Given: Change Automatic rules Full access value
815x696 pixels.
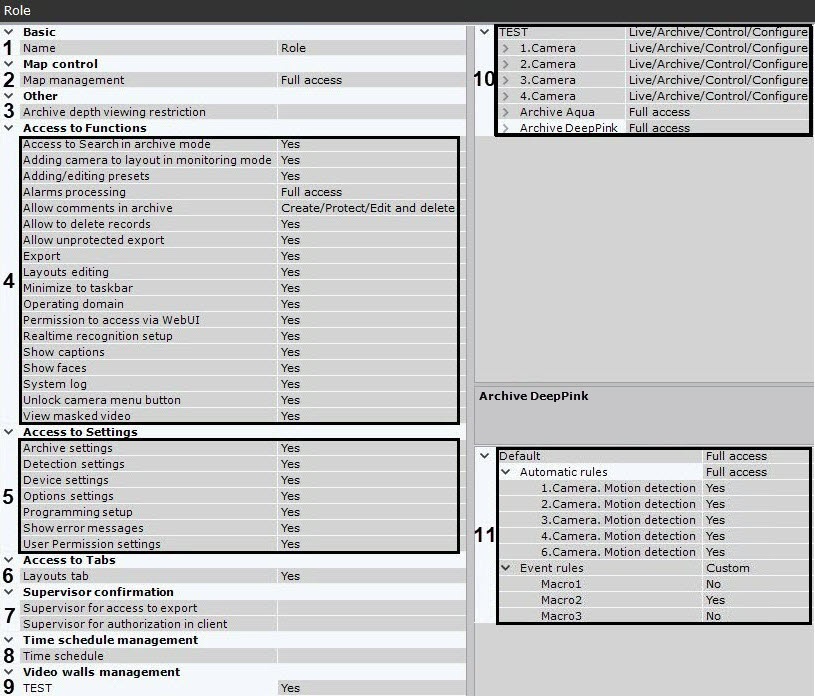Looking at the screenshot, I should click(x=756, y=472).
